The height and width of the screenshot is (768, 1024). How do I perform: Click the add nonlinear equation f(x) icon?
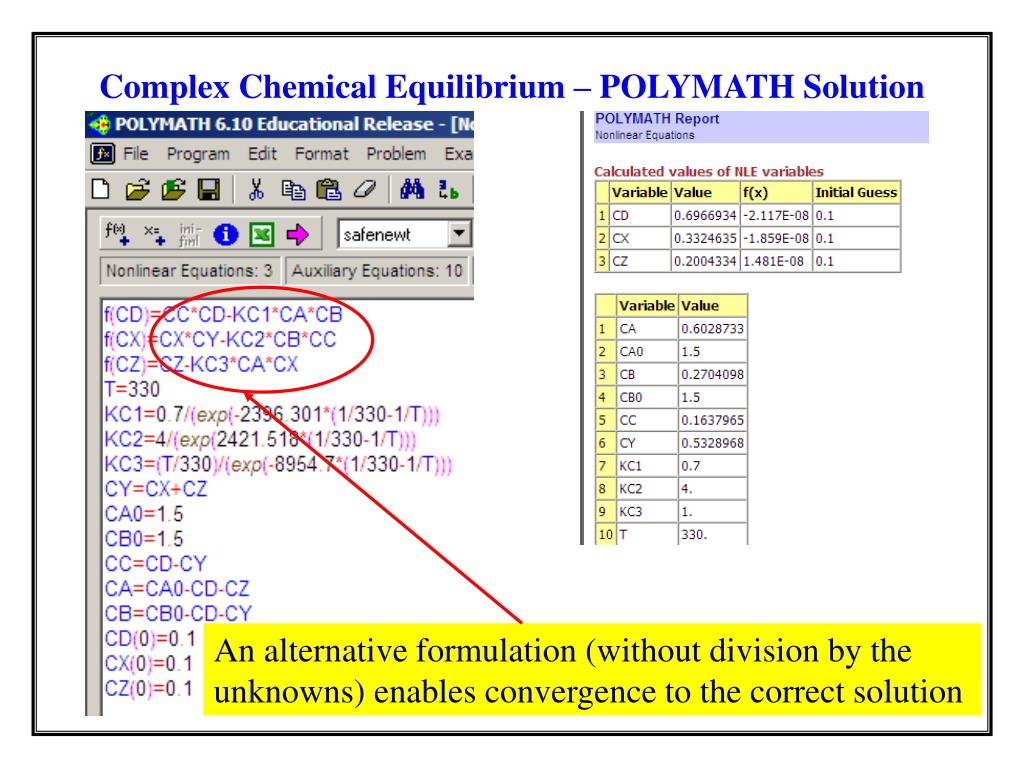118,234
